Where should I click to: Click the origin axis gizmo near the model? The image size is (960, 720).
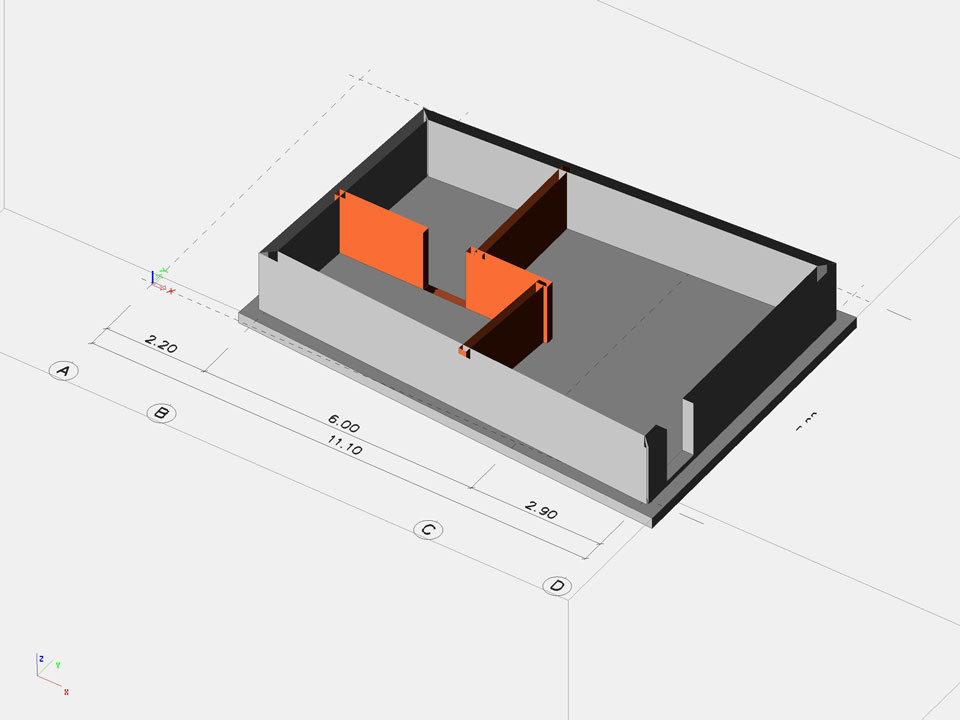click(x=158, y=280)
